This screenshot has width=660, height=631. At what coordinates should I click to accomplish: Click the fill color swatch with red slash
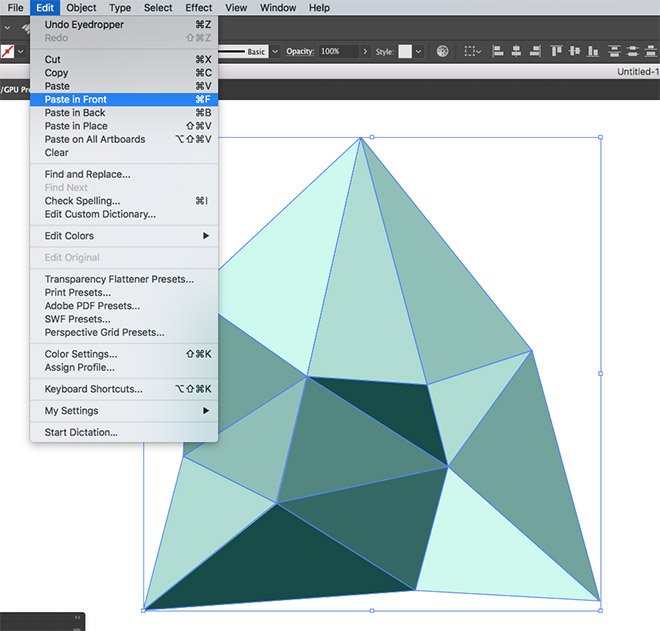(9, 51)
